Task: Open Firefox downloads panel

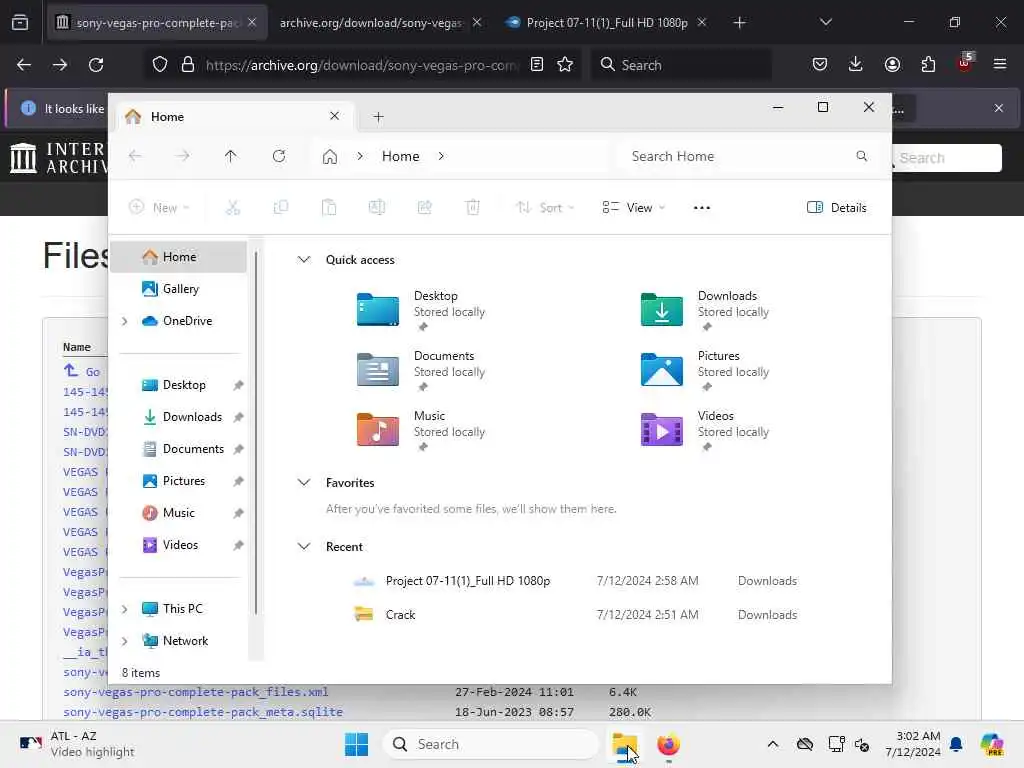Action: 856,65
